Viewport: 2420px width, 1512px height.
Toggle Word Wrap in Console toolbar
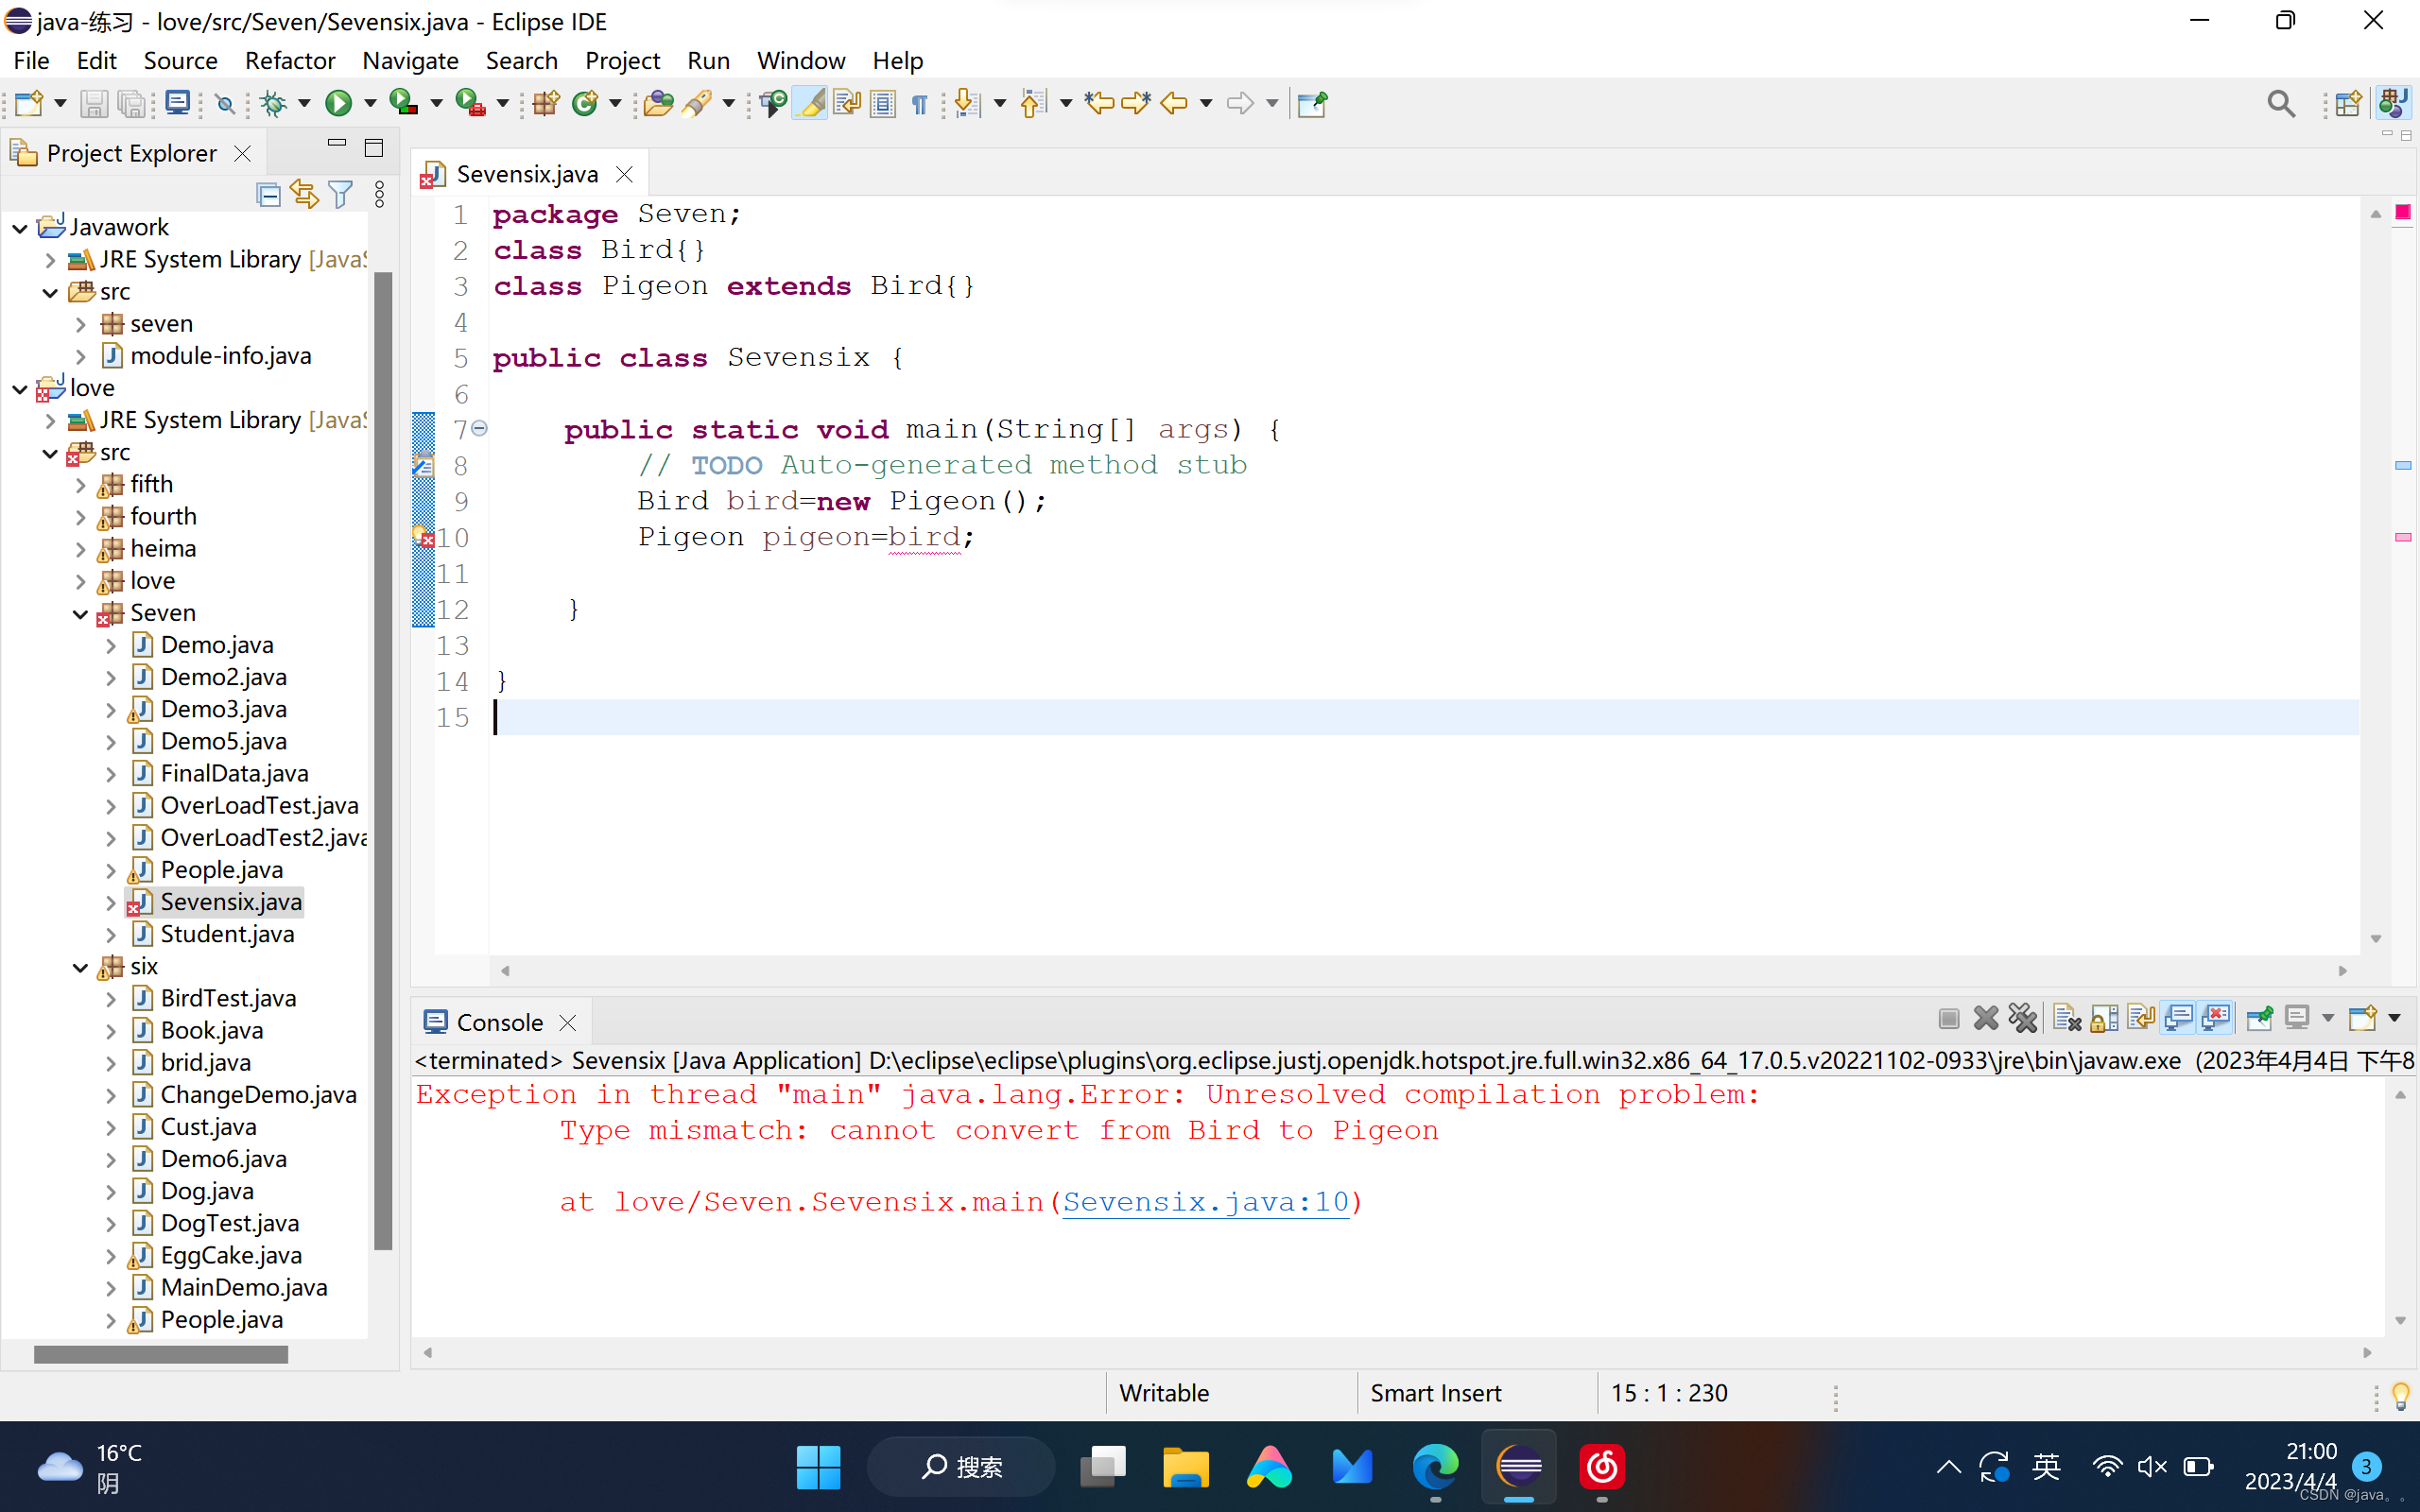click(x=2141, y=1019)
